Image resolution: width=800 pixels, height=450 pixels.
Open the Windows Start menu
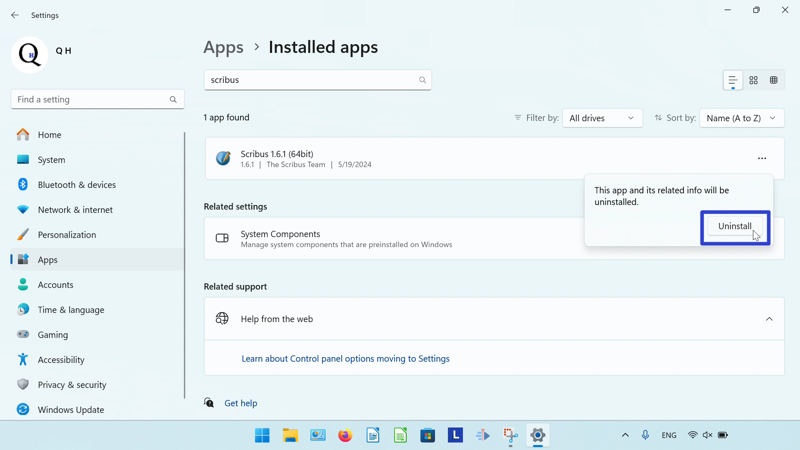[262, 435]
